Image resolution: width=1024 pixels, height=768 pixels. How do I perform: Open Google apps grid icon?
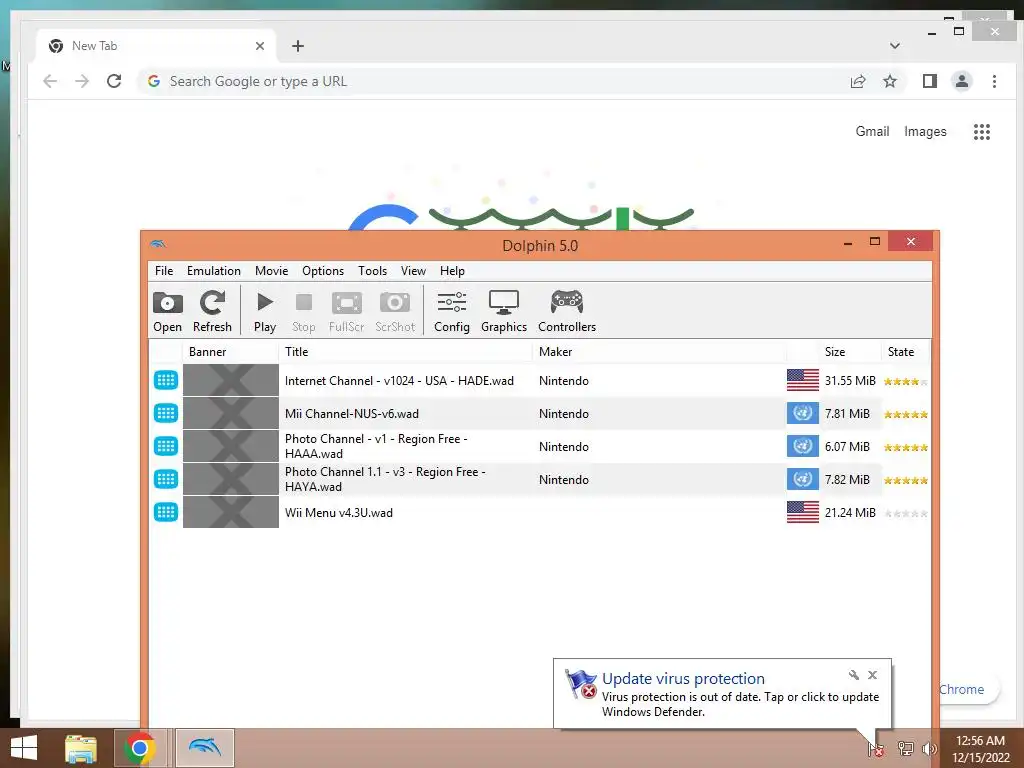tap(982, 132)
